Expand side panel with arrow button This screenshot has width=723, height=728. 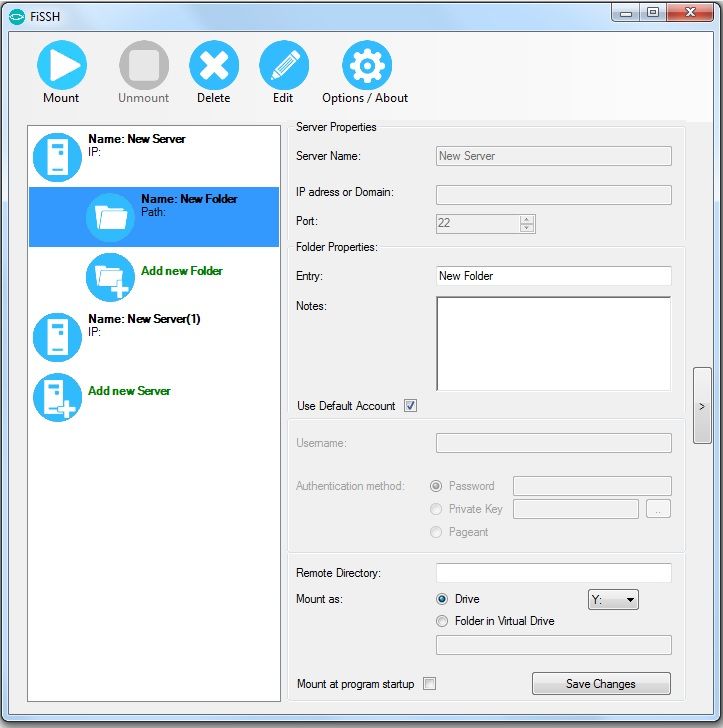click(701, 406)
